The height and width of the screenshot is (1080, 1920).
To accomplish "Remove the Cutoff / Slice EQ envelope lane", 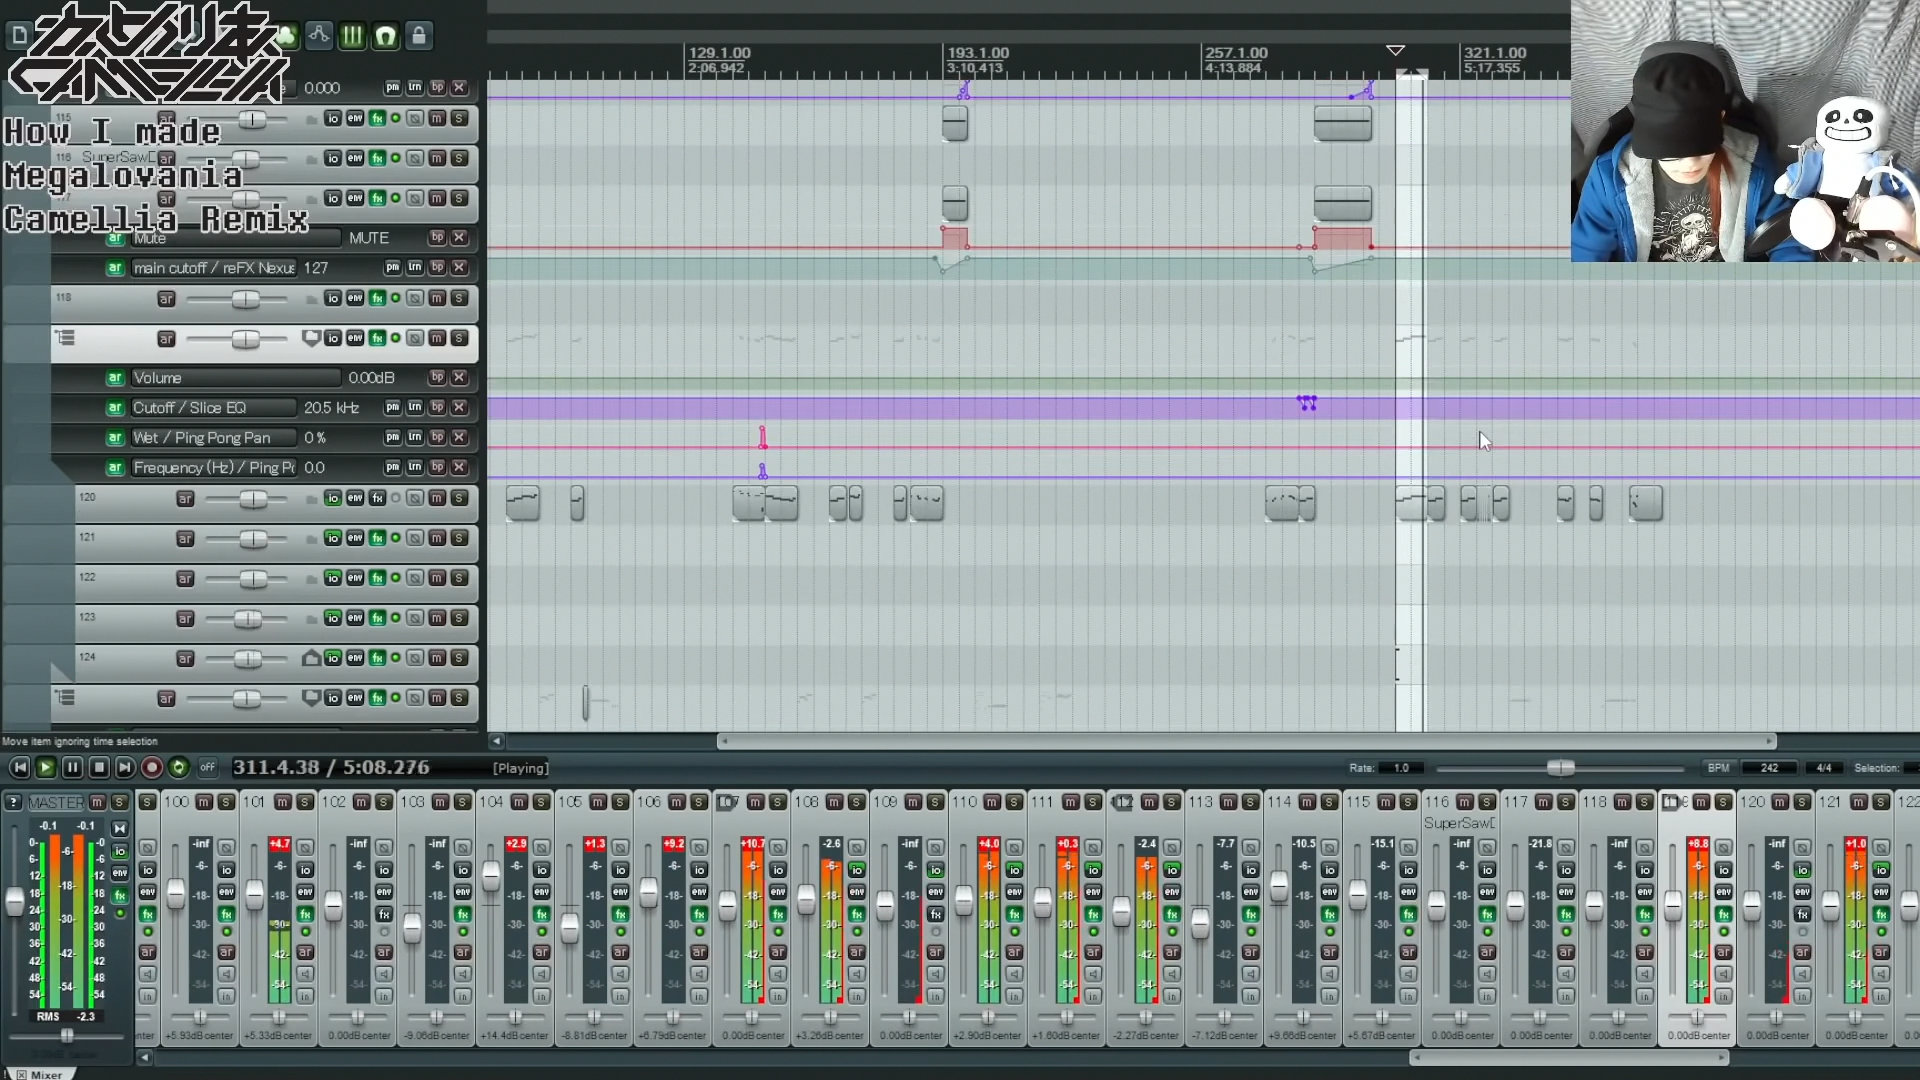I will [459, 408].
